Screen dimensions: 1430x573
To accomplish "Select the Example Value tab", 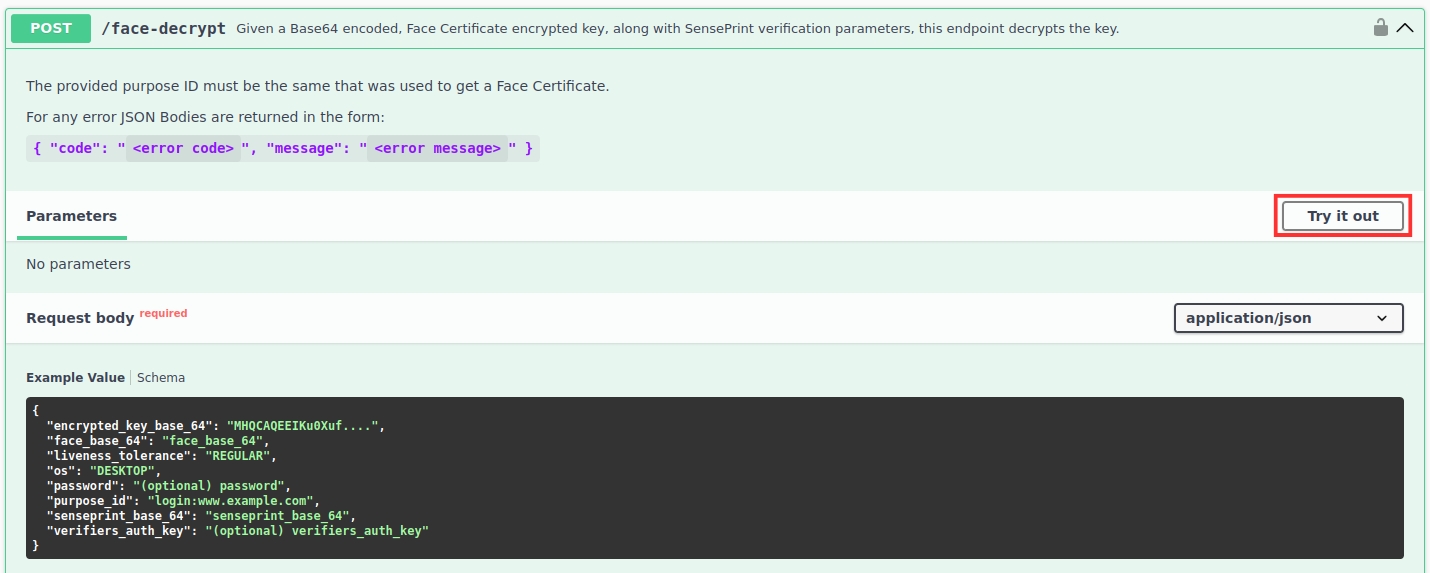I will click(x=75, y=378).
